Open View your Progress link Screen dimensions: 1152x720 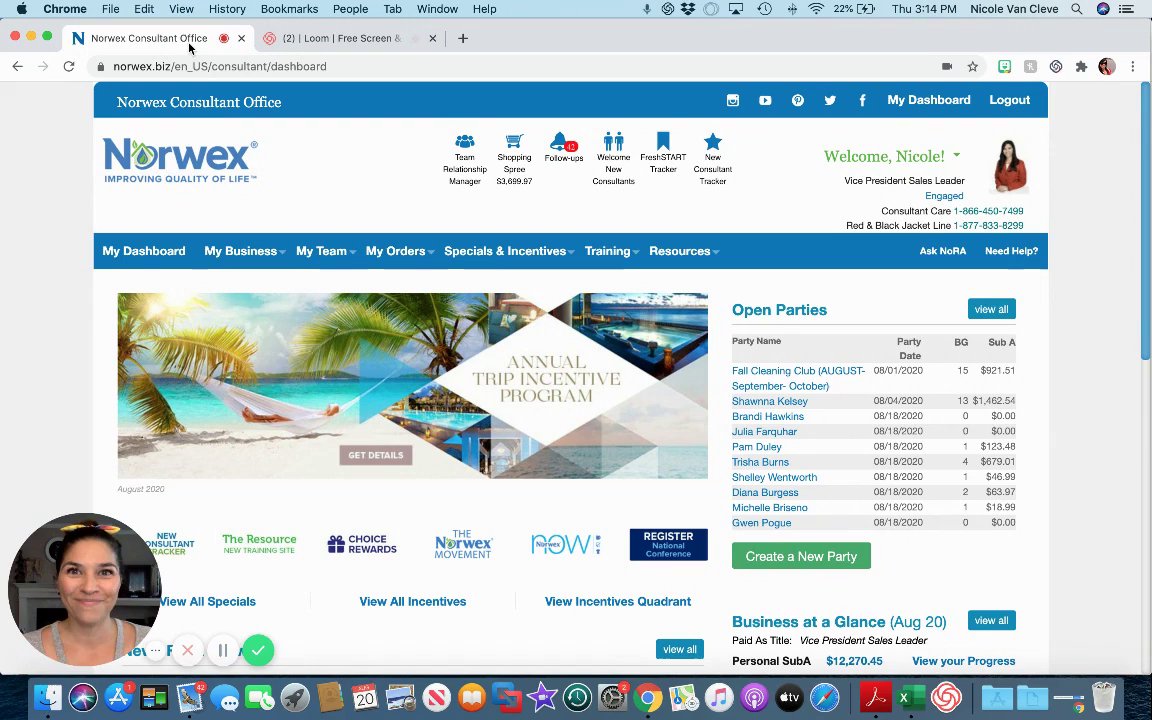point(963,661)
